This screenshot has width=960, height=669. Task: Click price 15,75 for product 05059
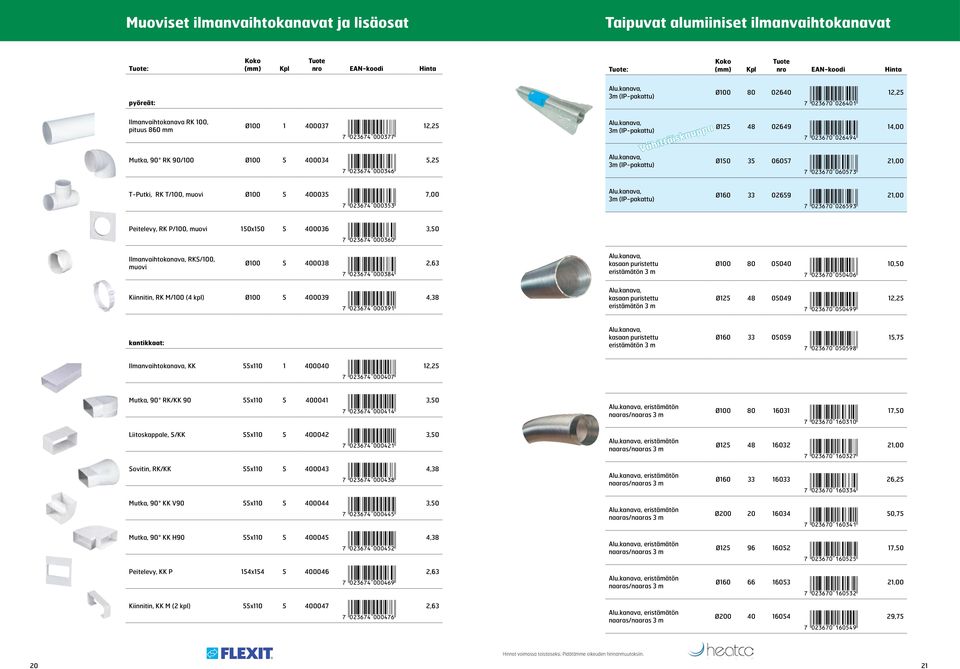point(895,337)
